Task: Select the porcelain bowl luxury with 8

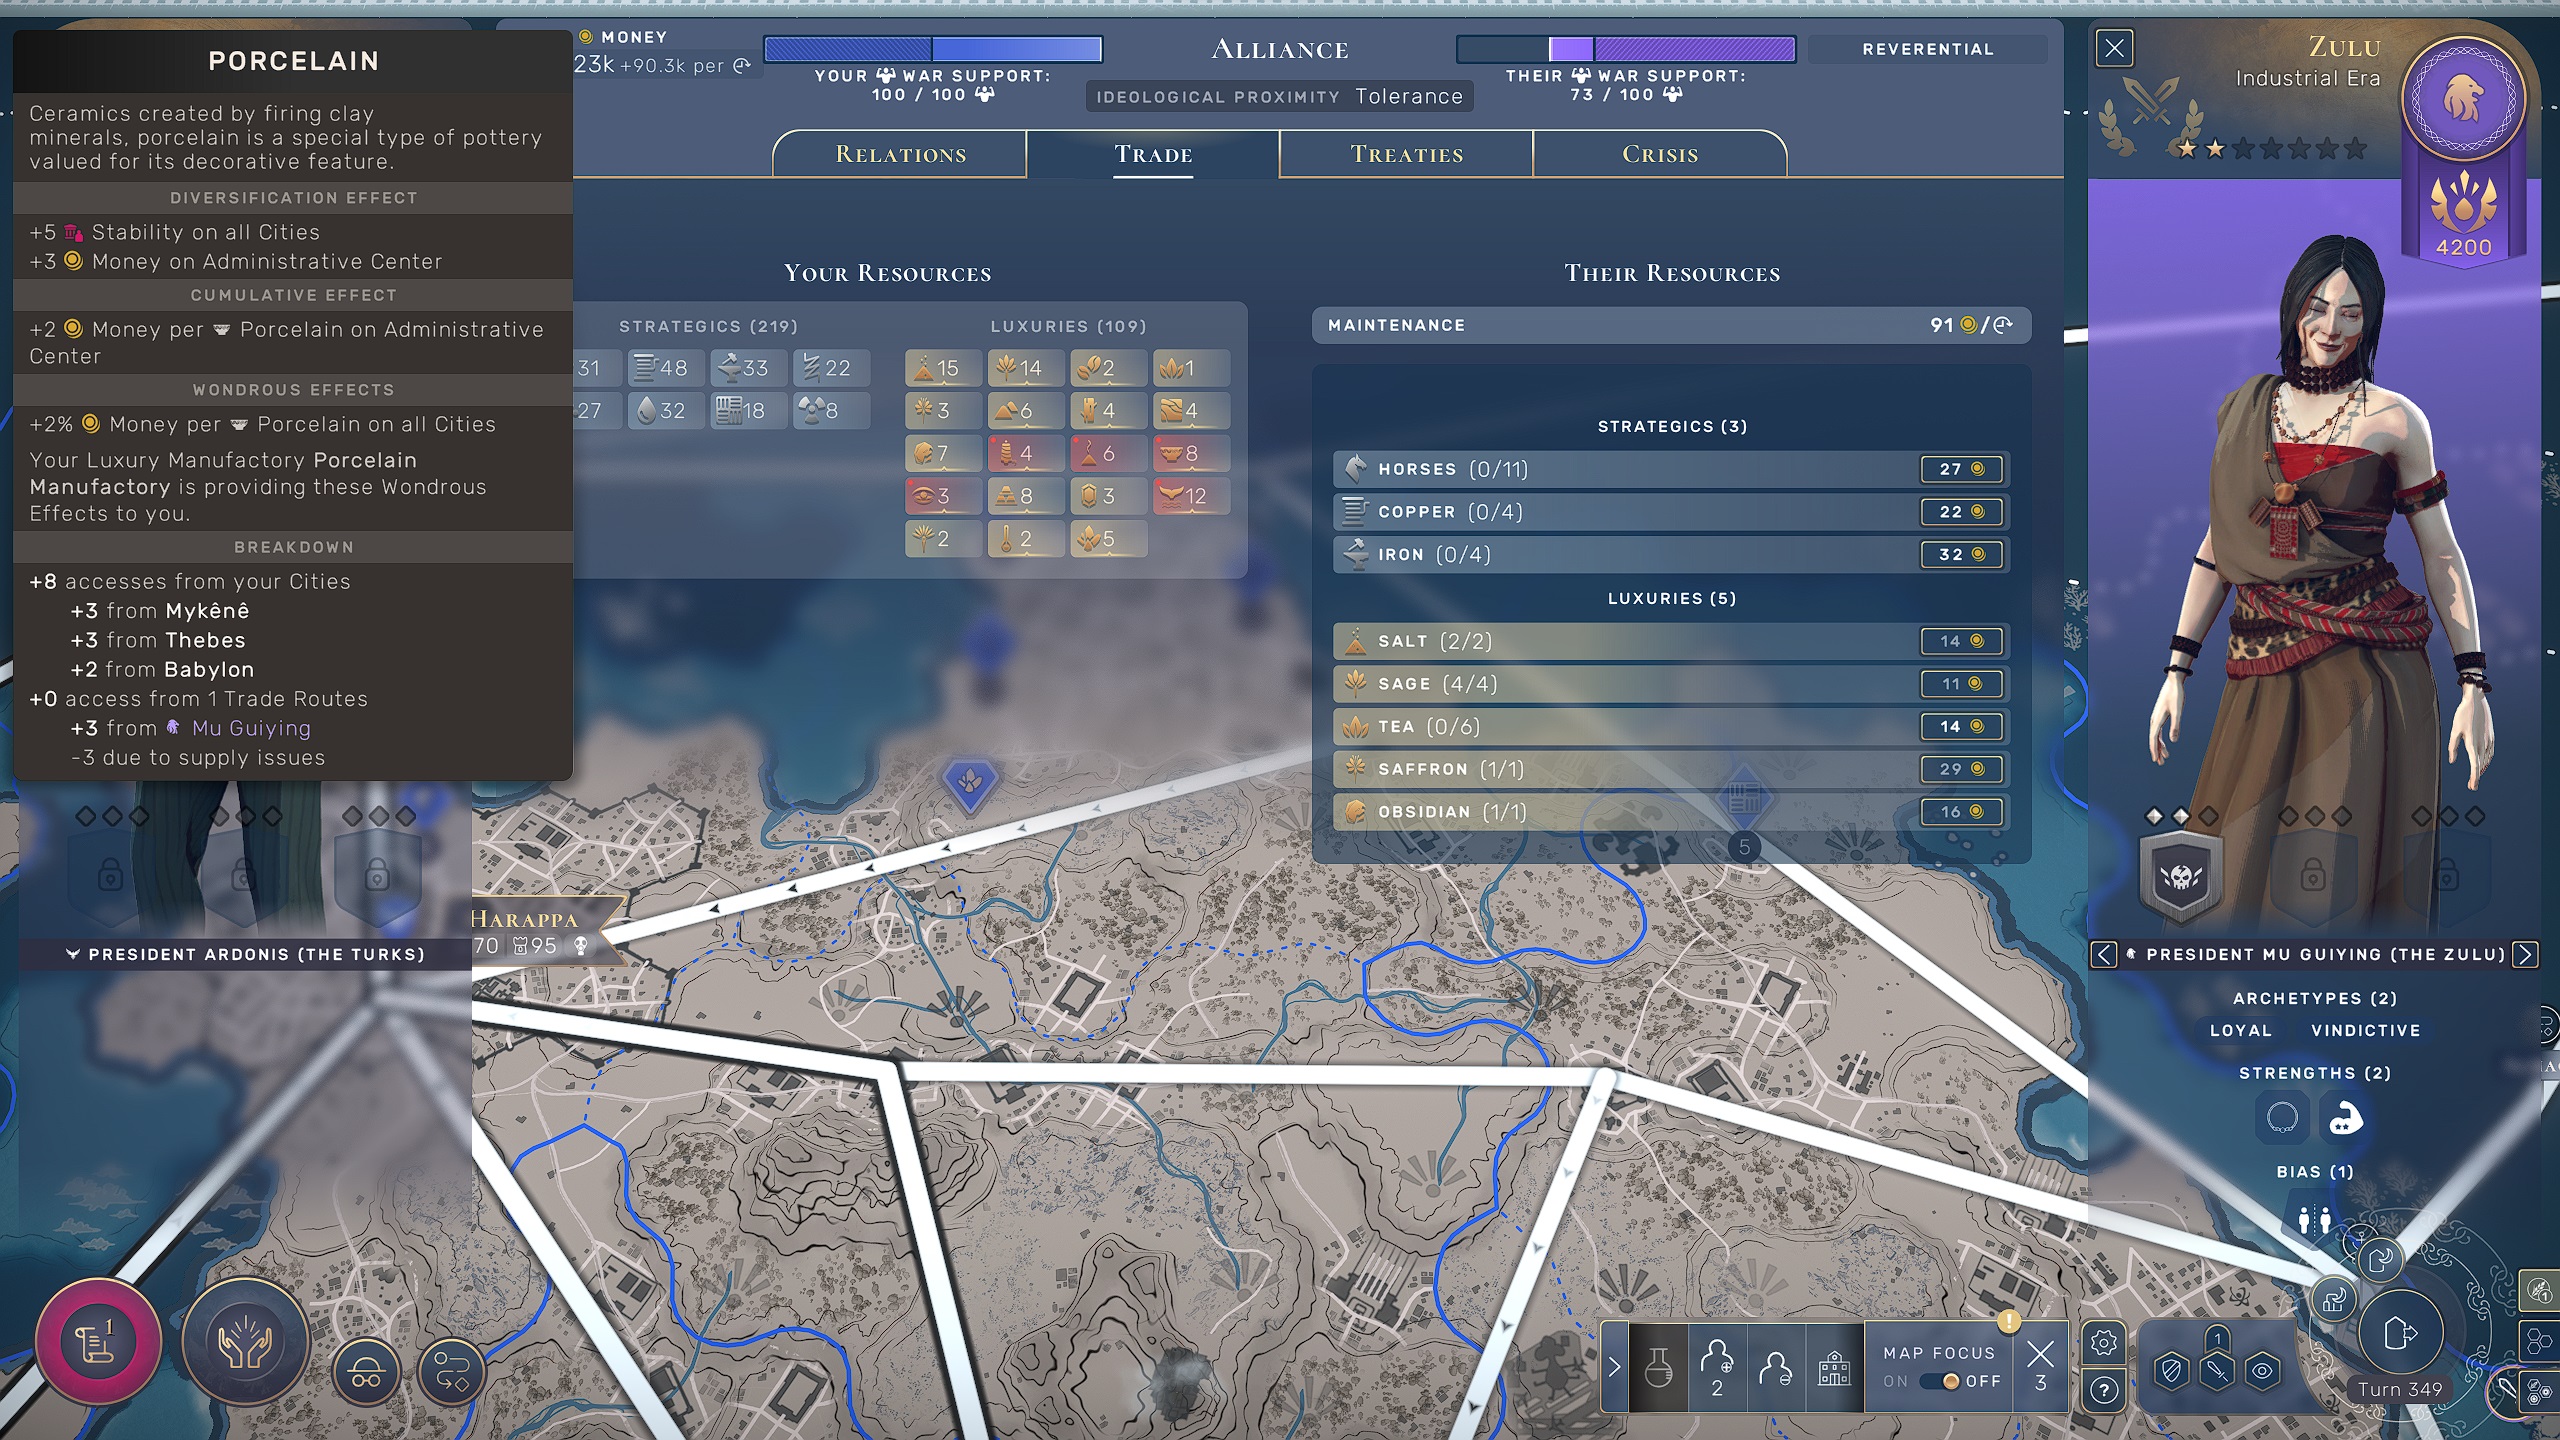Action: coord(1191,453)
